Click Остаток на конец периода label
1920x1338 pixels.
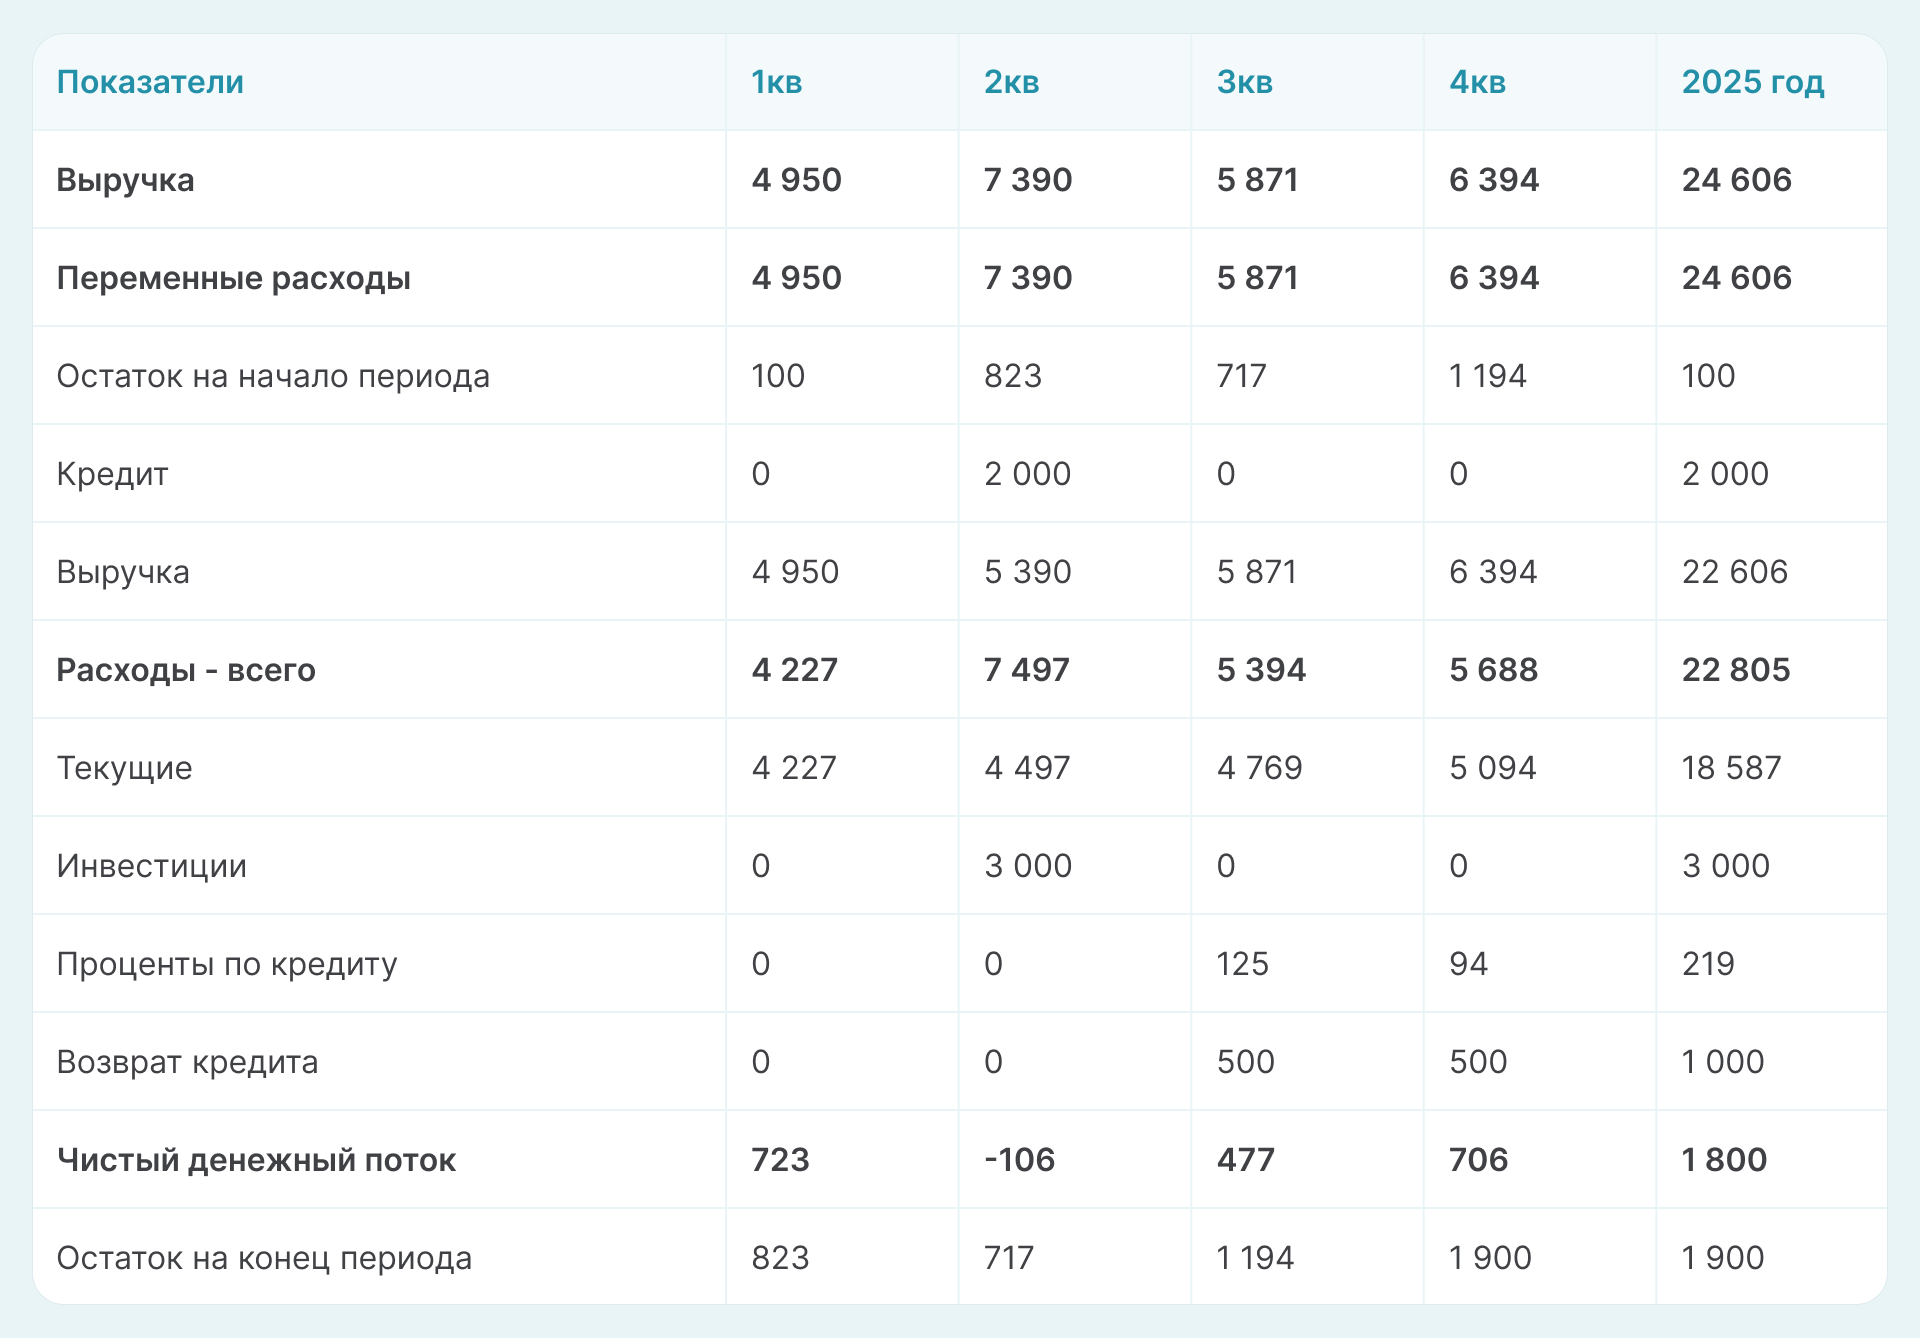264,1258
